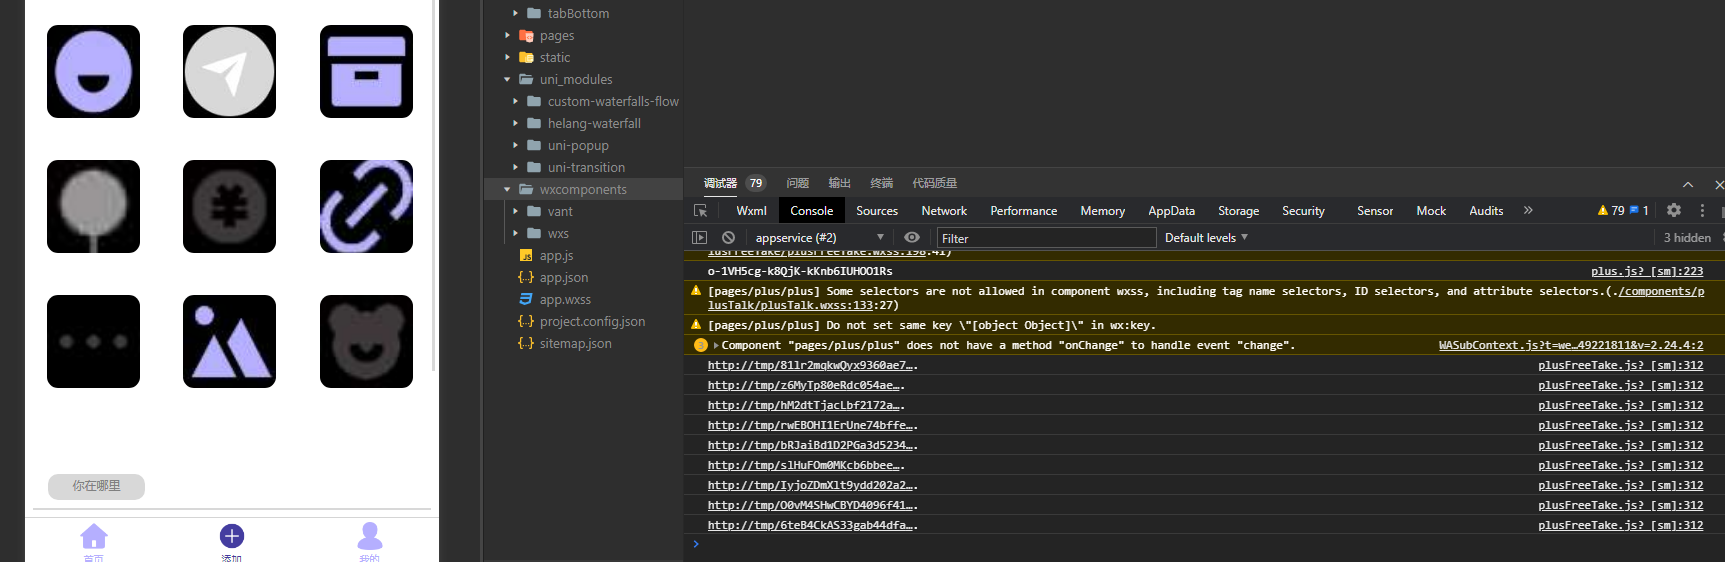This screenshot has width=1725, height=562.
Task: Click the 你在哪里 location button
Action: point(96,486)
